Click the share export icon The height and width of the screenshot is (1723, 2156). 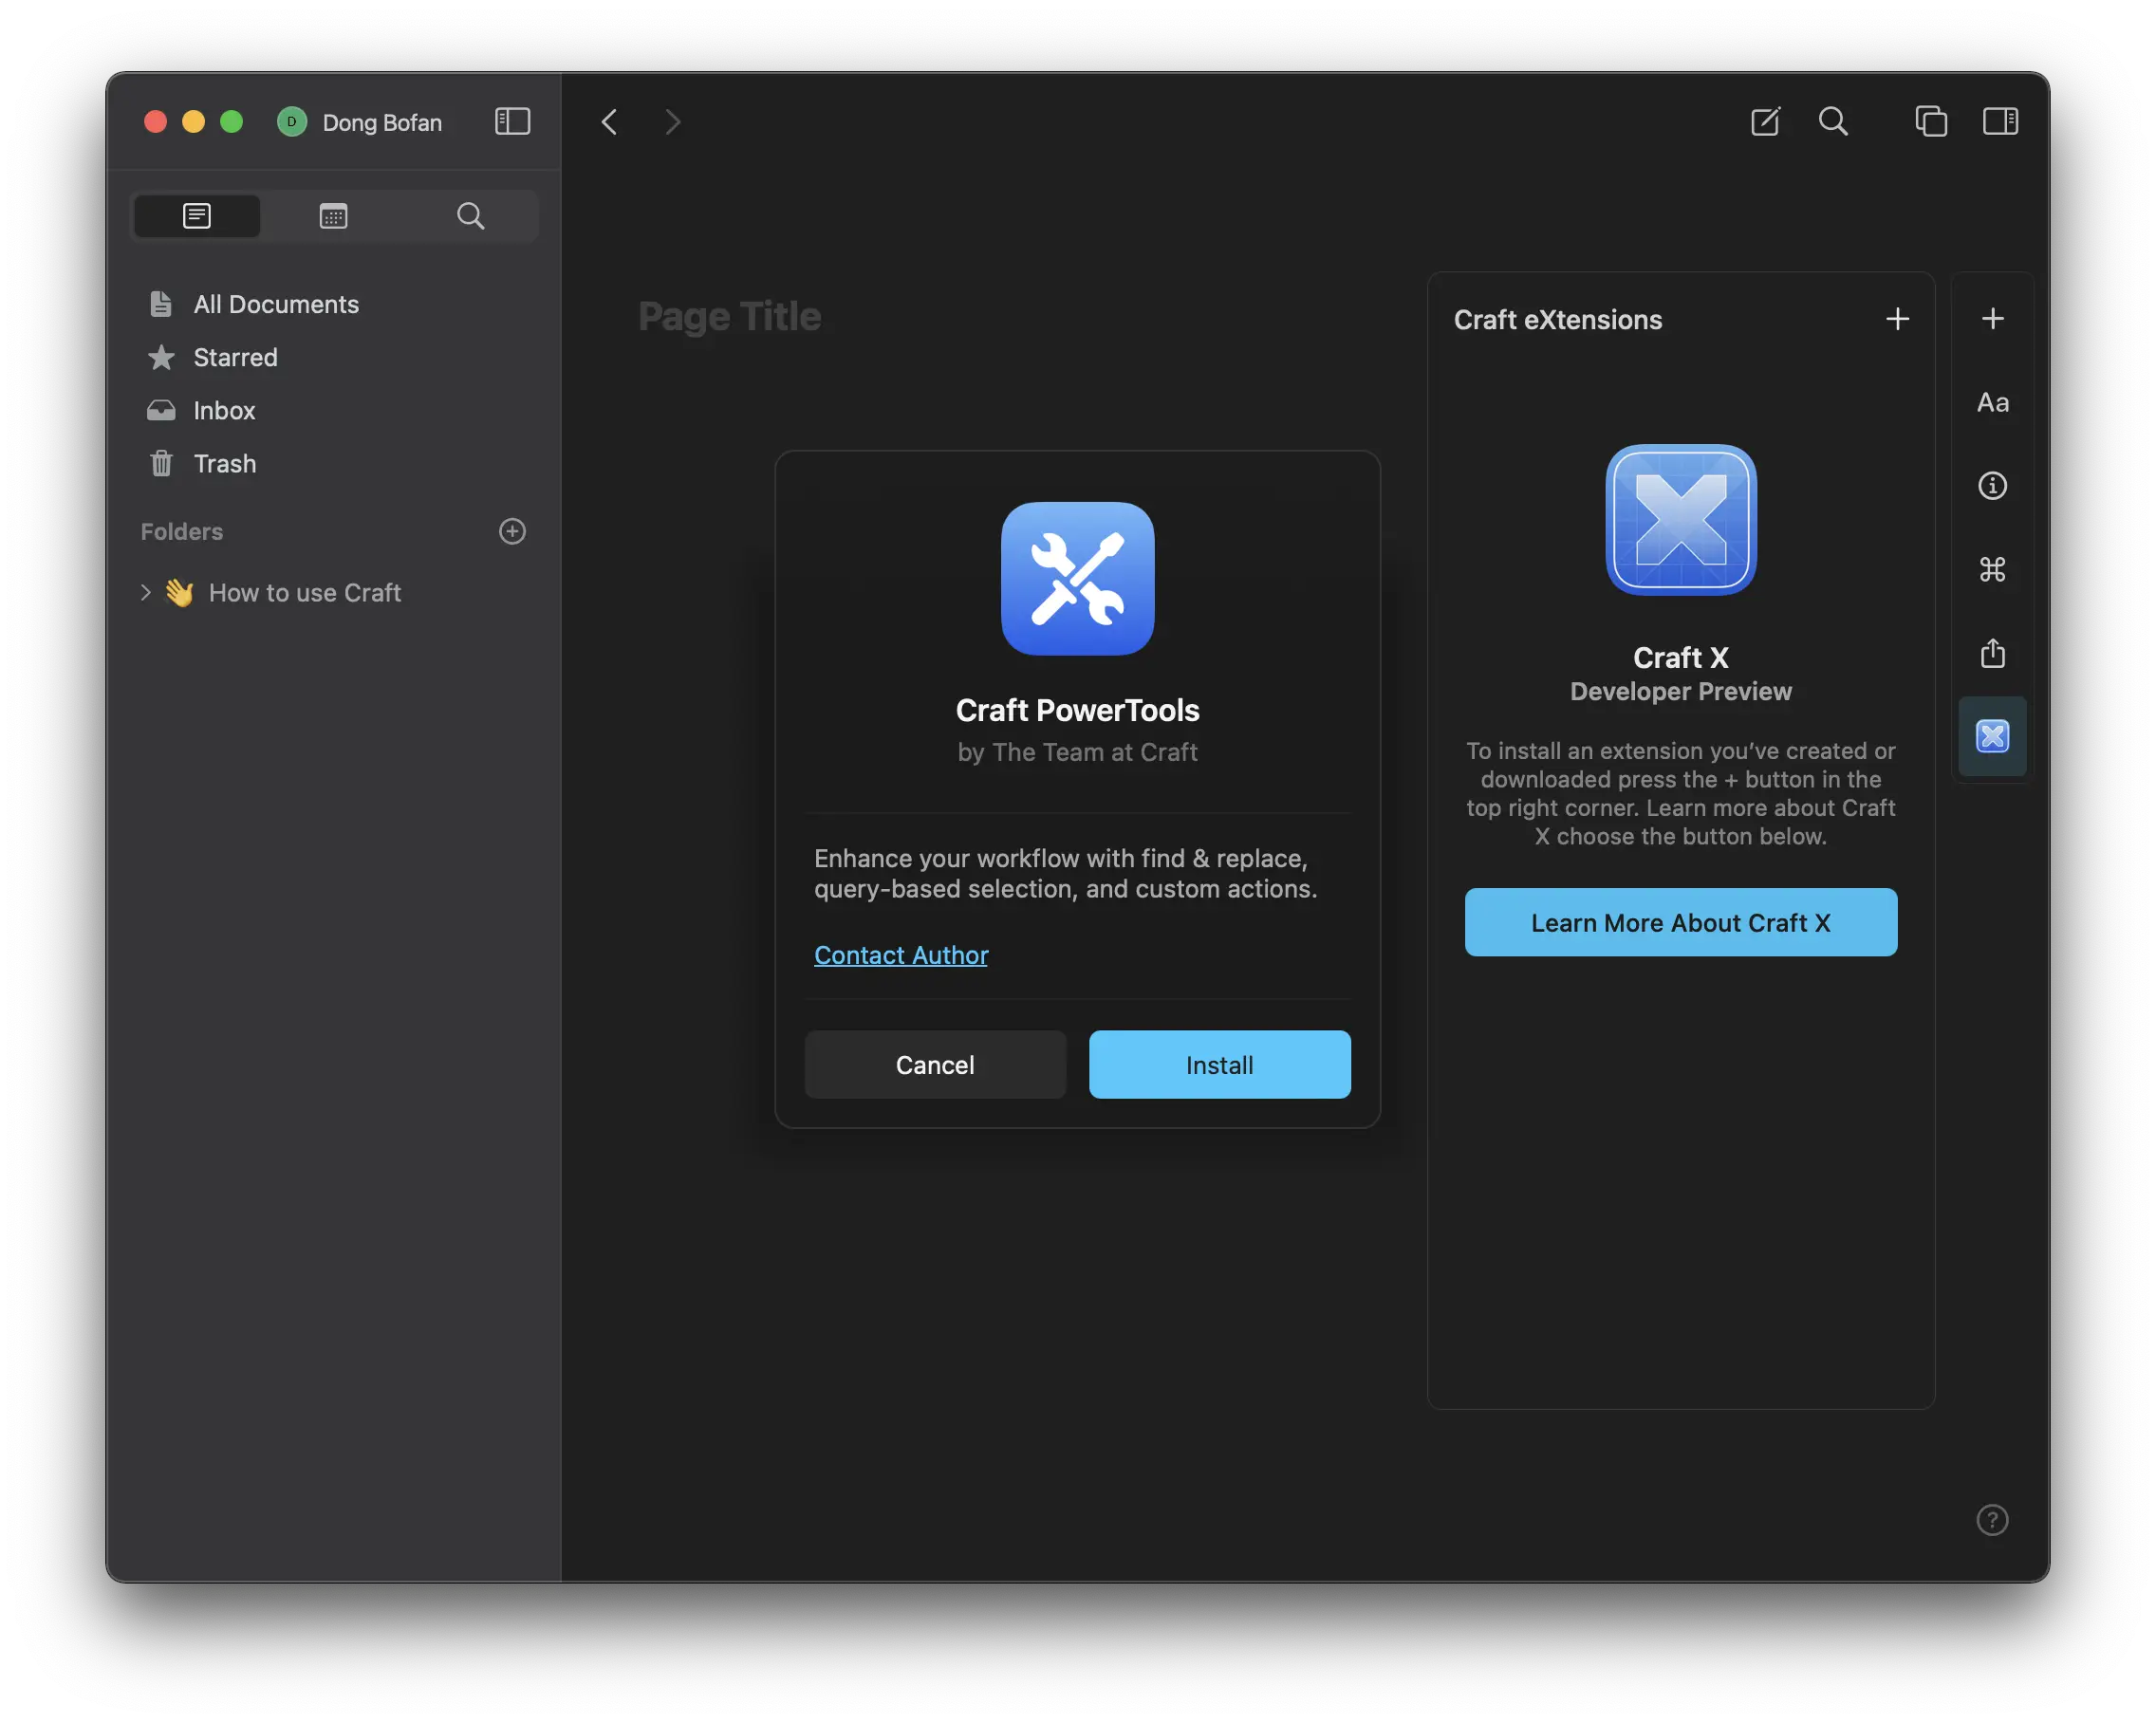[x=1992, y=653]
